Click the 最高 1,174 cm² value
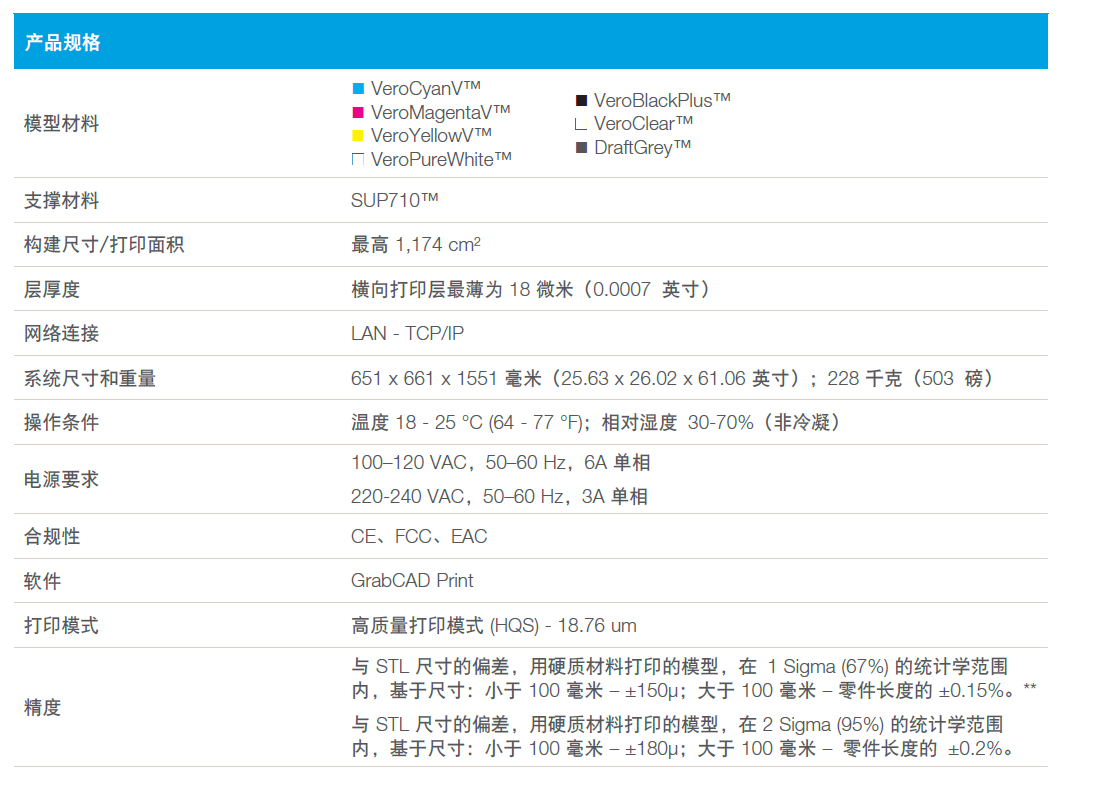 (x=415, y=245)
